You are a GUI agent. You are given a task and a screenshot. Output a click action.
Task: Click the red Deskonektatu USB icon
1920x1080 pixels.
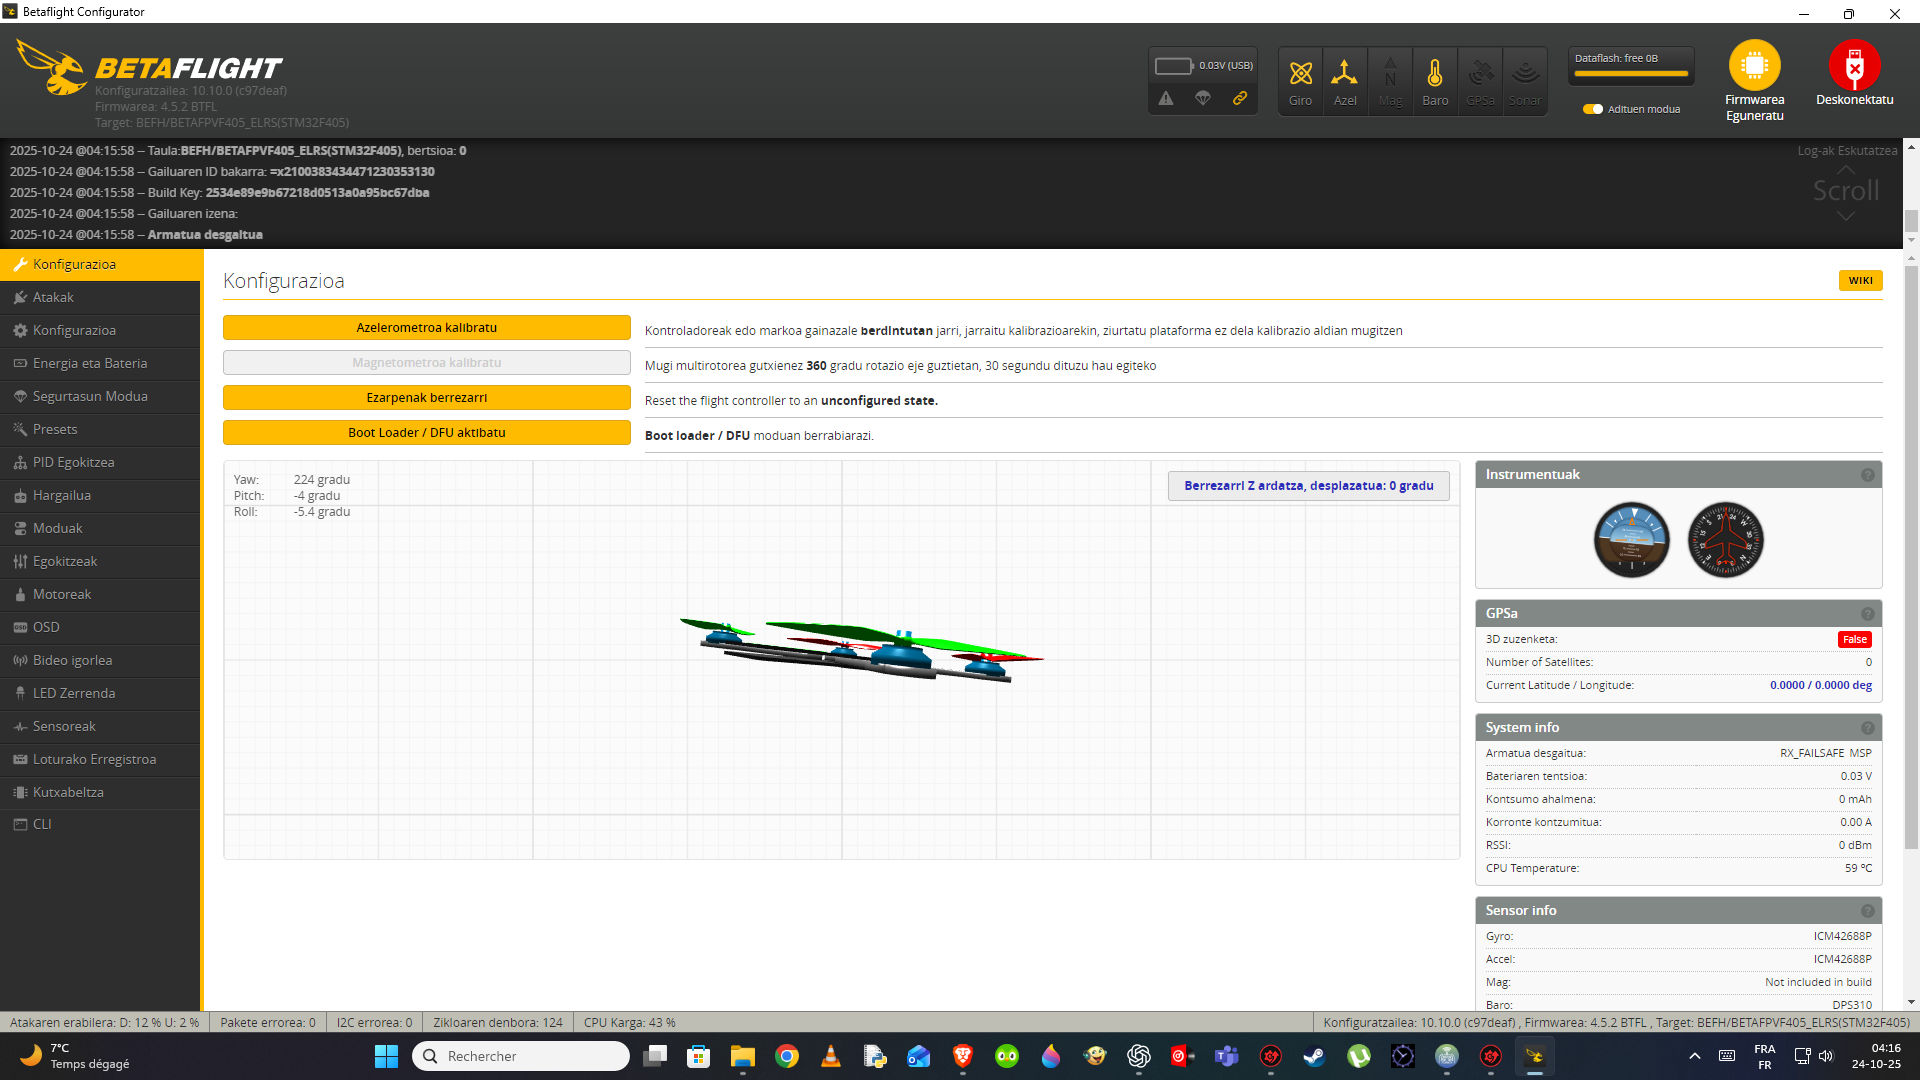[x=1854, y=66]
